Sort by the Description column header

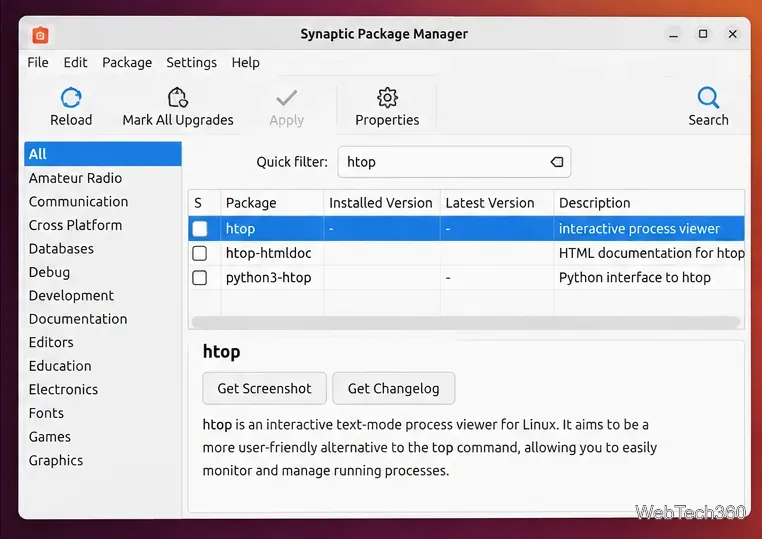[x=649, y=203]
